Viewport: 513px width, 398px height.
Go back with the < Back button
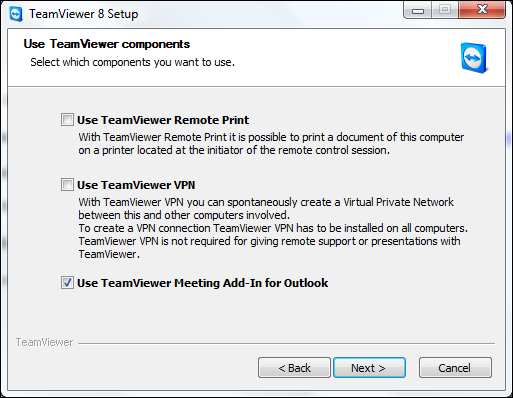click(294, 368)
